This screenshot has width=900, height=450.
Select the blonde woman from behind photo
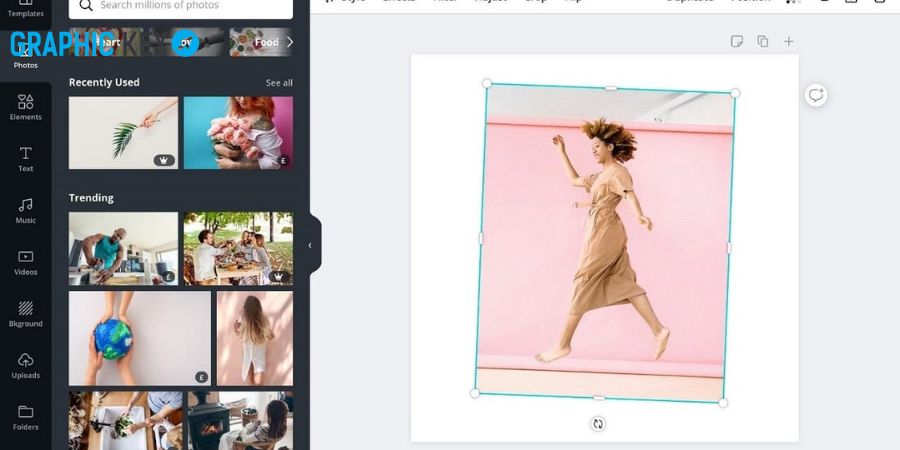tap(255, 339)
